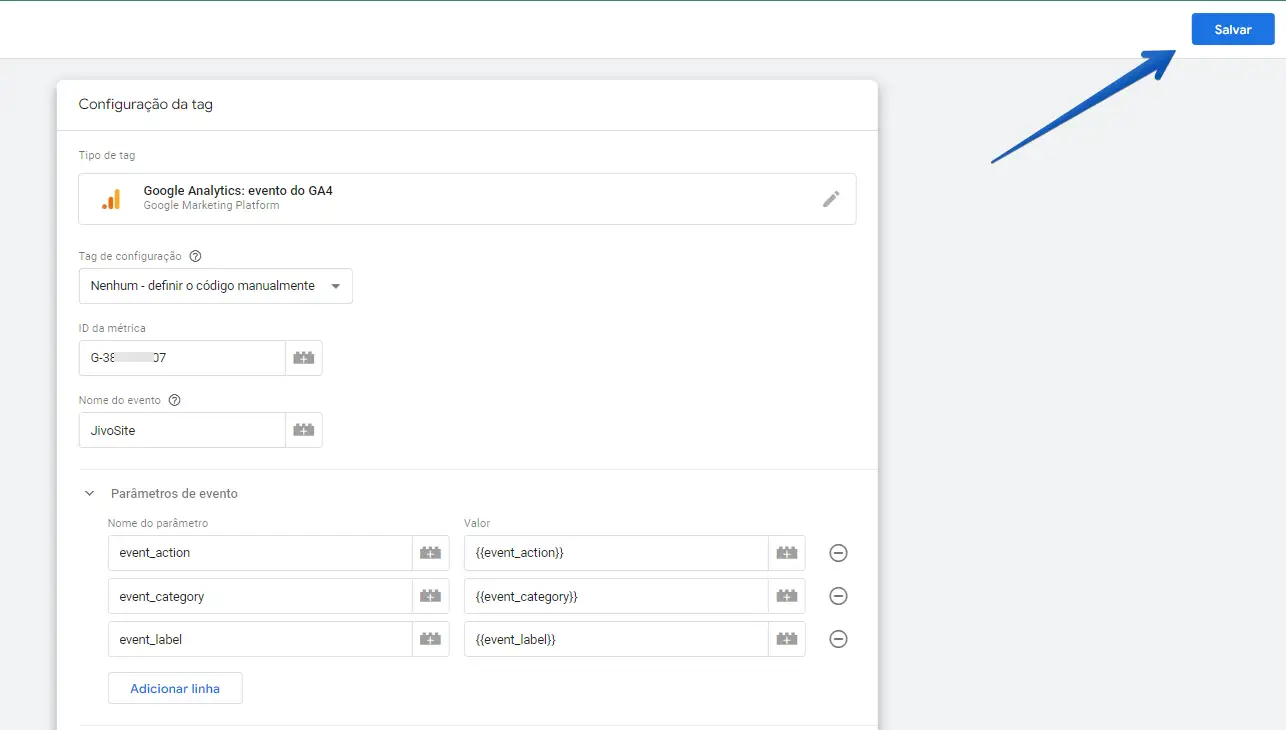Click help icon next to Tag de configuração
This screenshot has height=730, width=1286.
click(x=195, y=257)
